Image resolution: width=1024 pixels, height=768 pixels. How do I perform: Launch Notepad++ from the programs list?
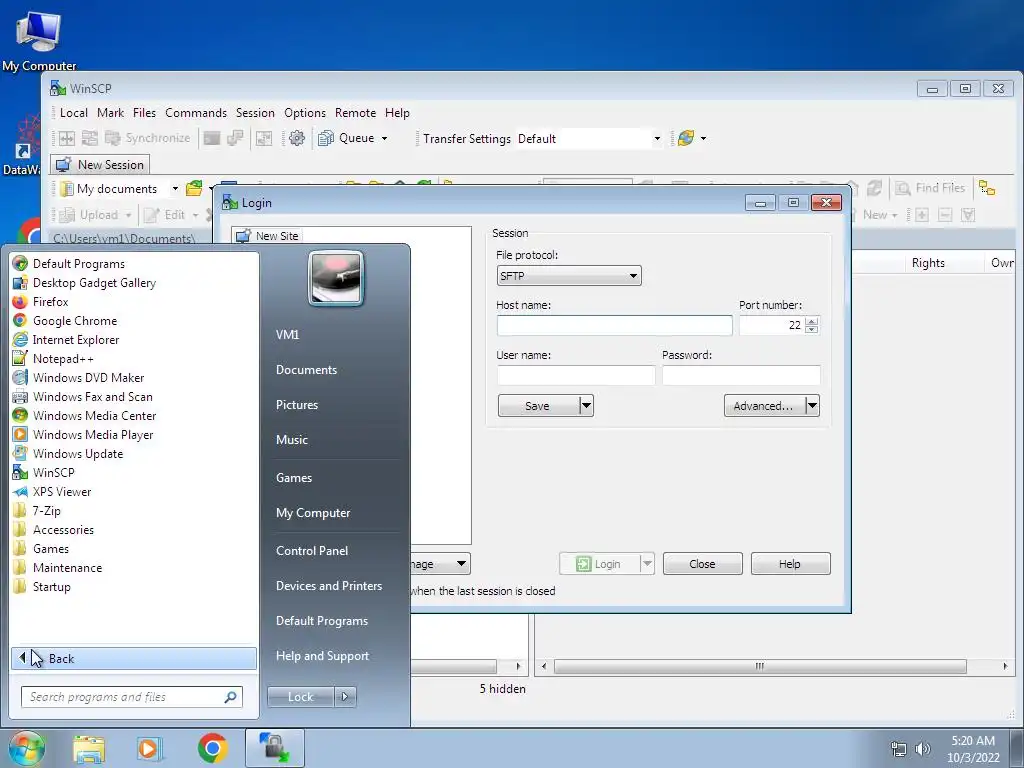point(63,359)
